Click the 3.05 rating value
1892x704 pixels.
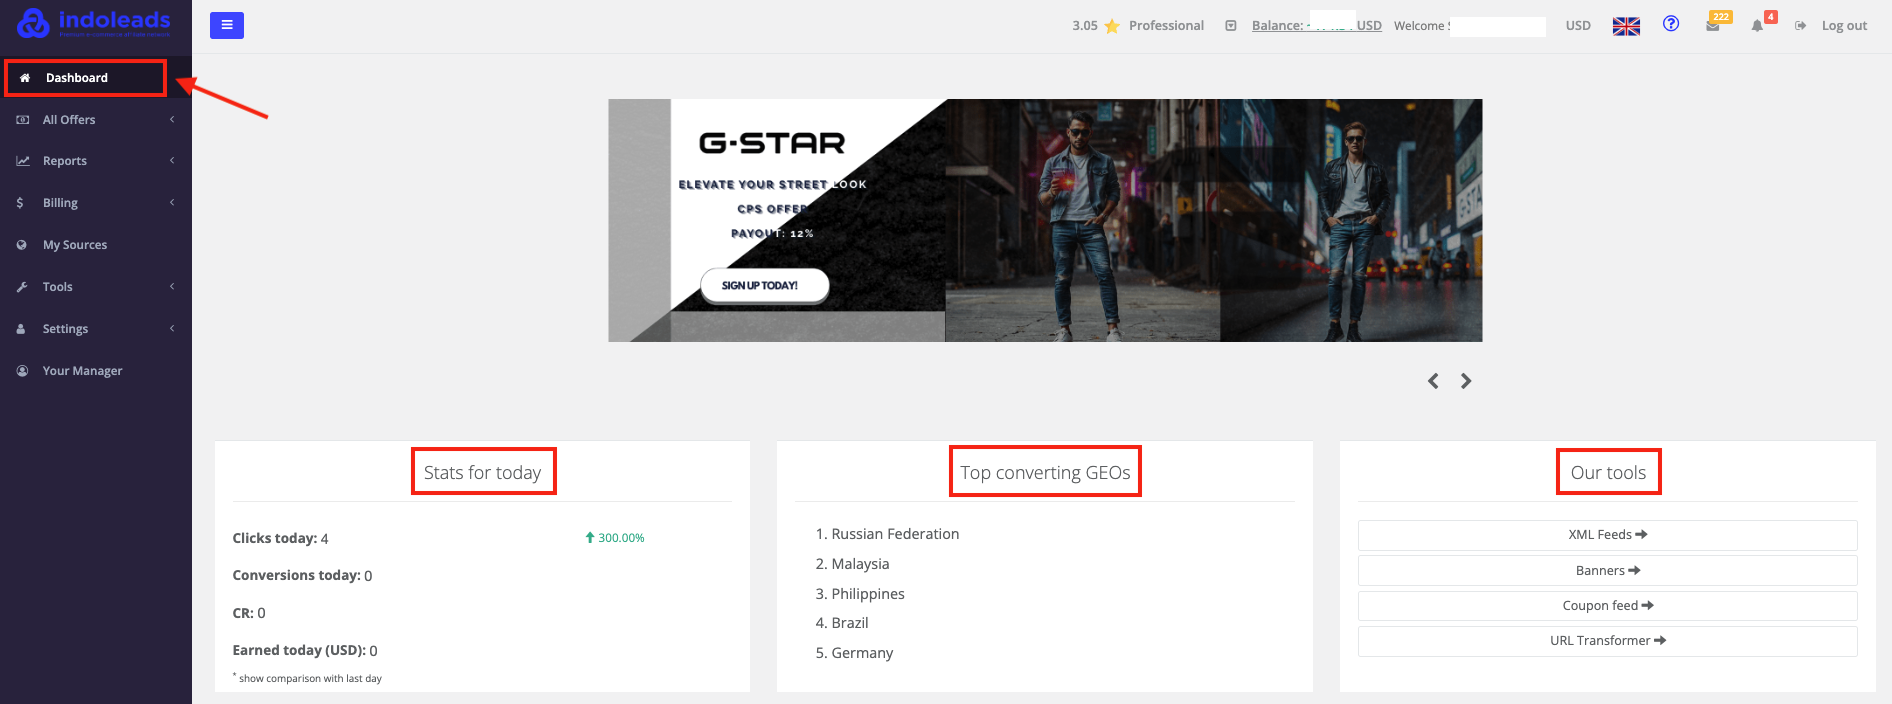click(x=1085, y=26)
